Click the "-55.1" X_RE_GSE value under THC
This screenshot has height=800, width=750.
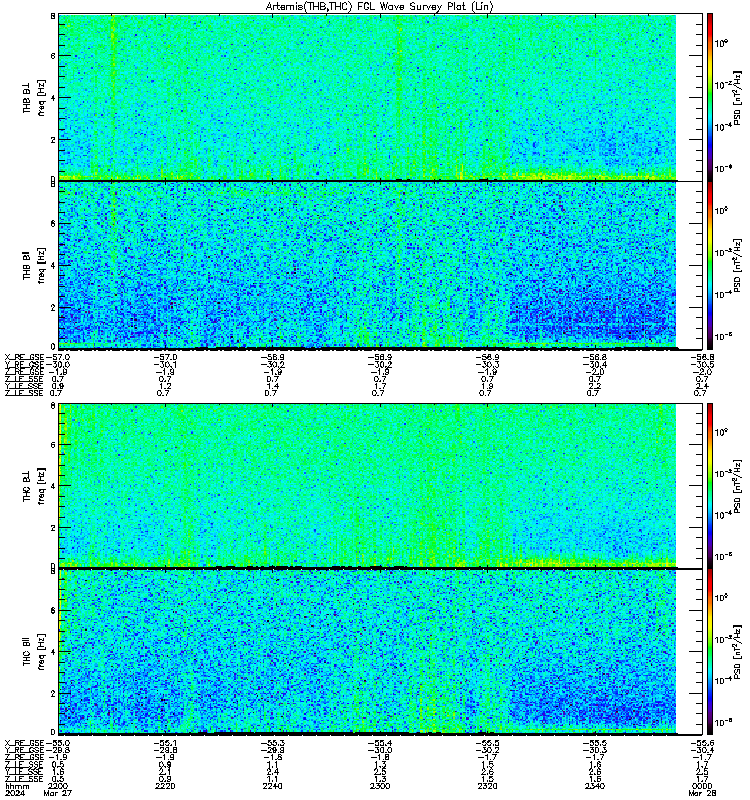point(165,743)
